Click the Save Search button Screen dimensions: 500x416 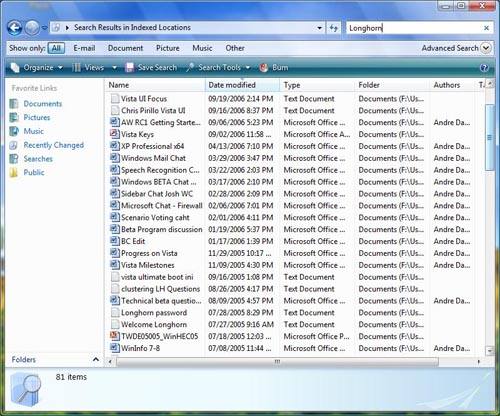[x=151, y=68]
